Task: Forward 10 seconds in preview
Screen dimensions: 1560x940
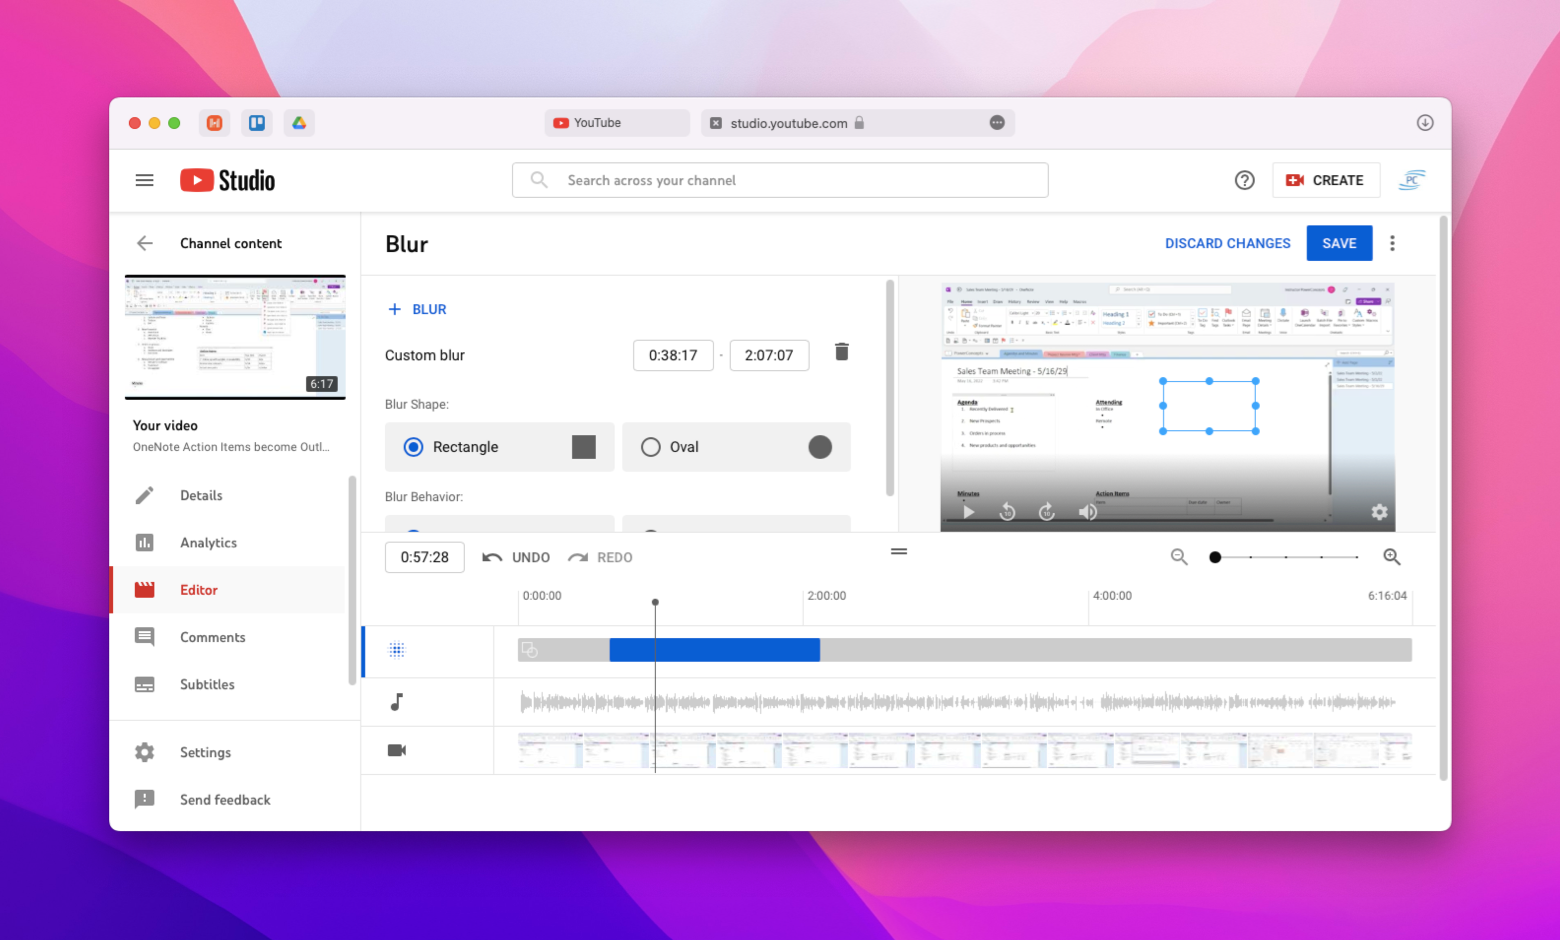Action: click(1047, 512)
